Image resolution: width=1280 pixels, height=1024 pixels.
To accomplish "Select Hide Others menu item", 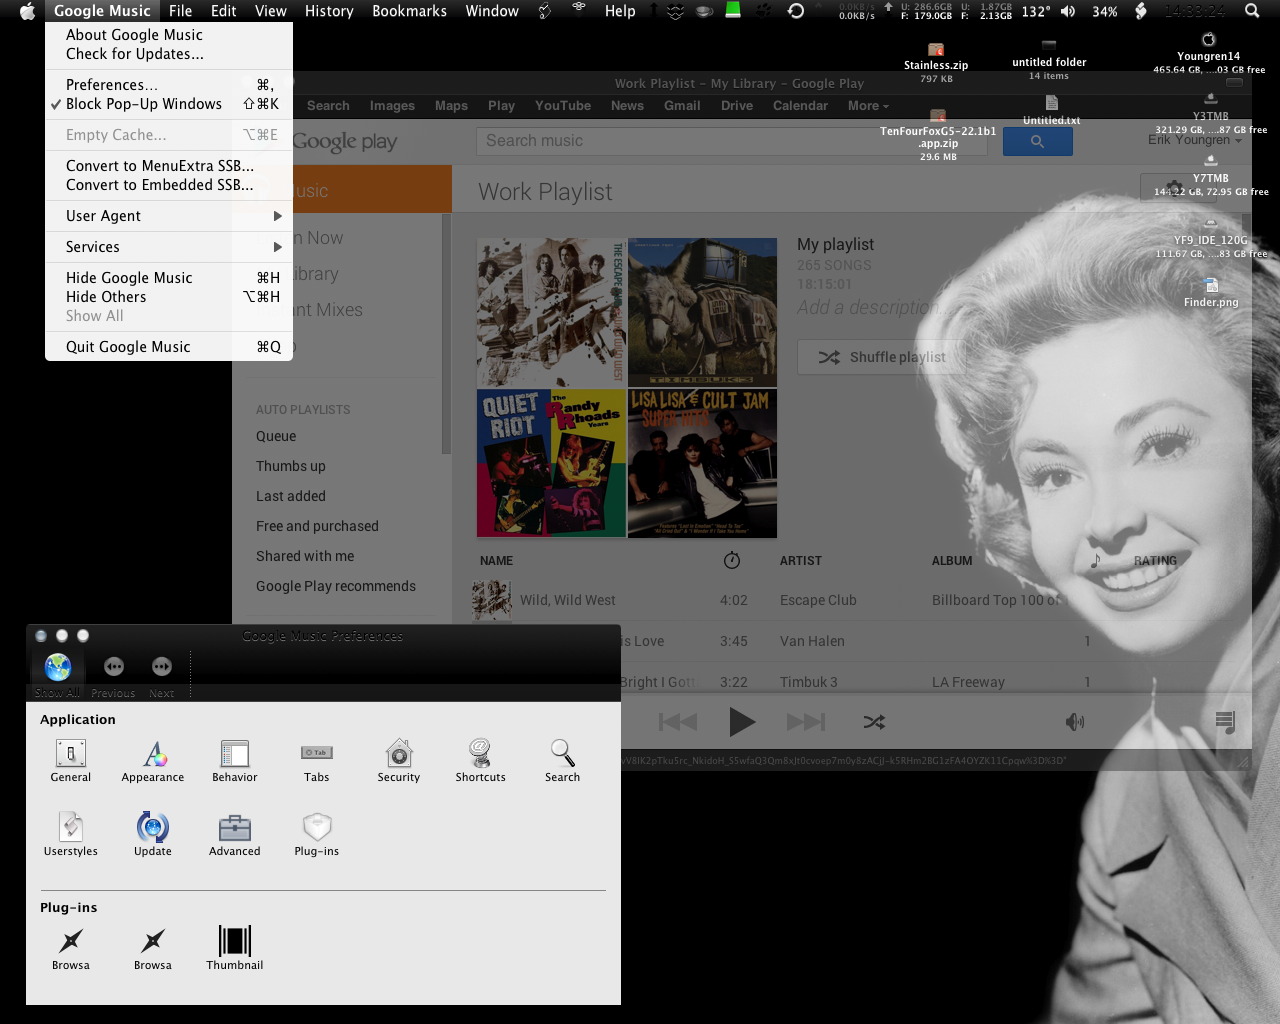I will (169, 297).
